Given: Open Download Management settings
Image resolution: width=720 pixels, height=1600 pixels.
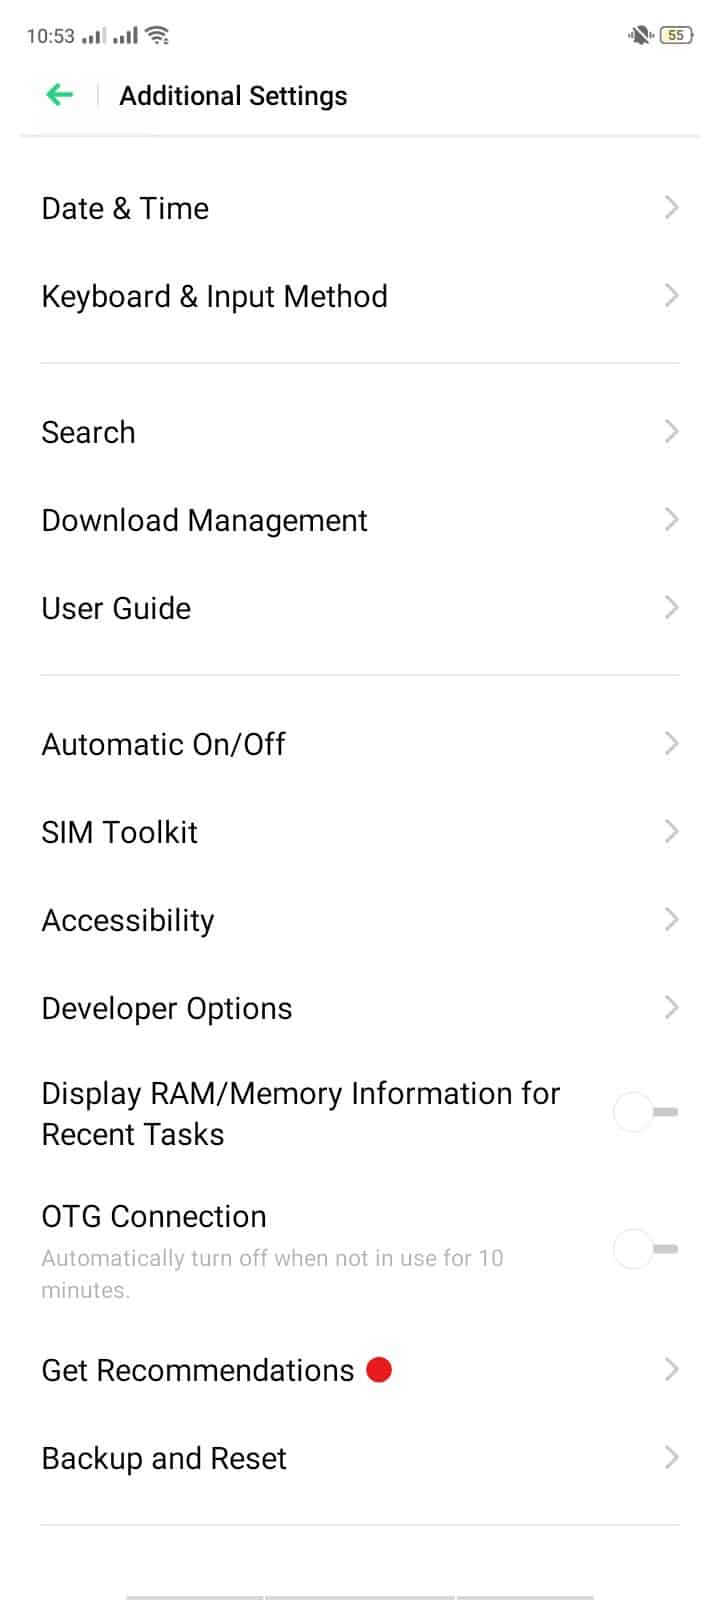Looking at the screenshot, I should tap(205, 520).
